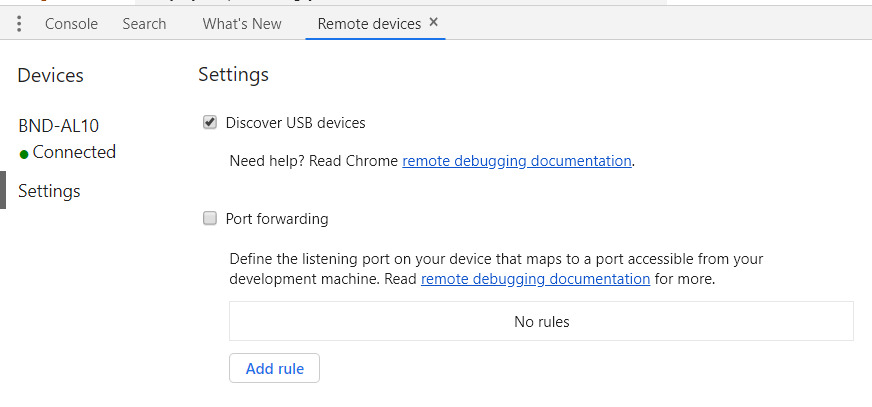This screenshot has height=407, width=872.
Task: Click the Devices sidebar heading
Action: tap(51, 75)
